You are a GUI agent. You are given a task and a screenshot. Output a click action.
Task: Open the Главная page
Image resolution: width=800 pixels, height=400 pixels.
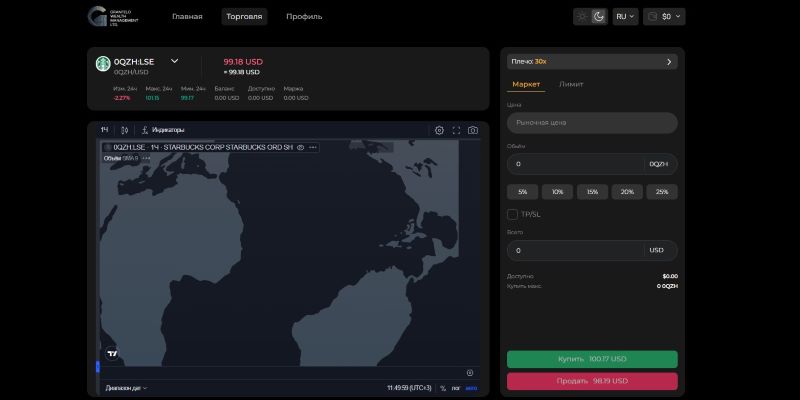187,16
